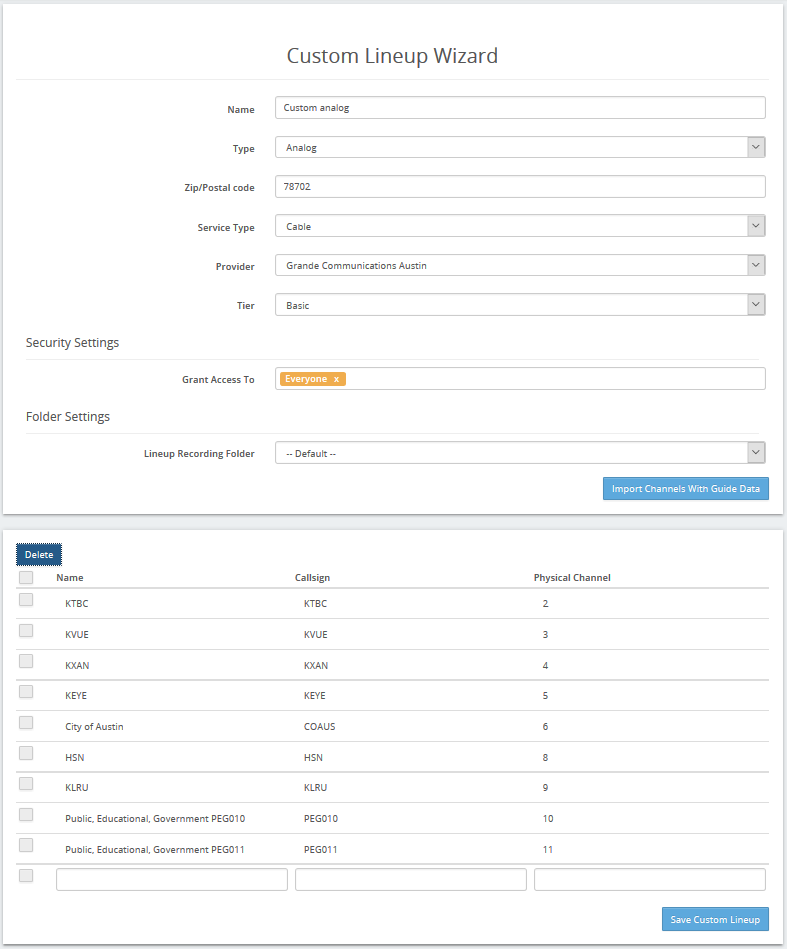Viewport: 787px width, 949px height.
Task: Remove the Everyone access tag
Action: pyautogui.click(x=336, y=379)
